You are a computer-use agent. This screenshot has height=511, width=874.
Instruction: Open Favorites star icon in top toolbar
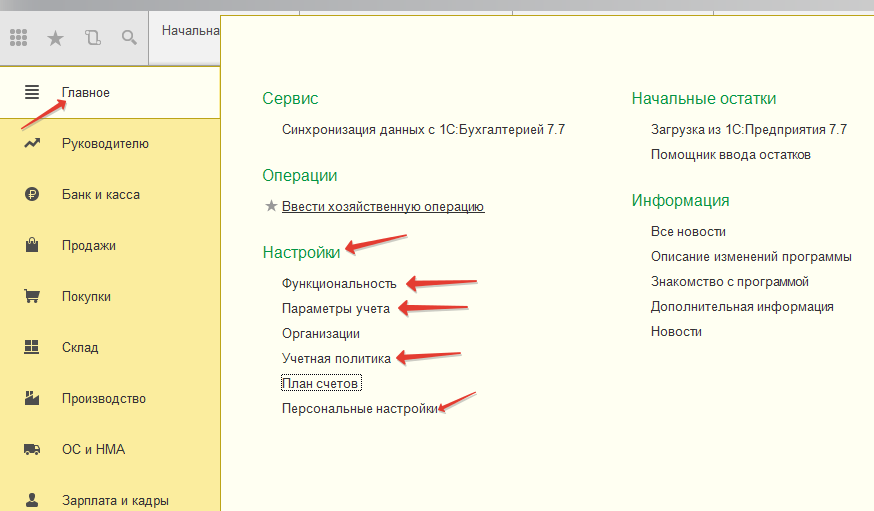tap(56, 38)
